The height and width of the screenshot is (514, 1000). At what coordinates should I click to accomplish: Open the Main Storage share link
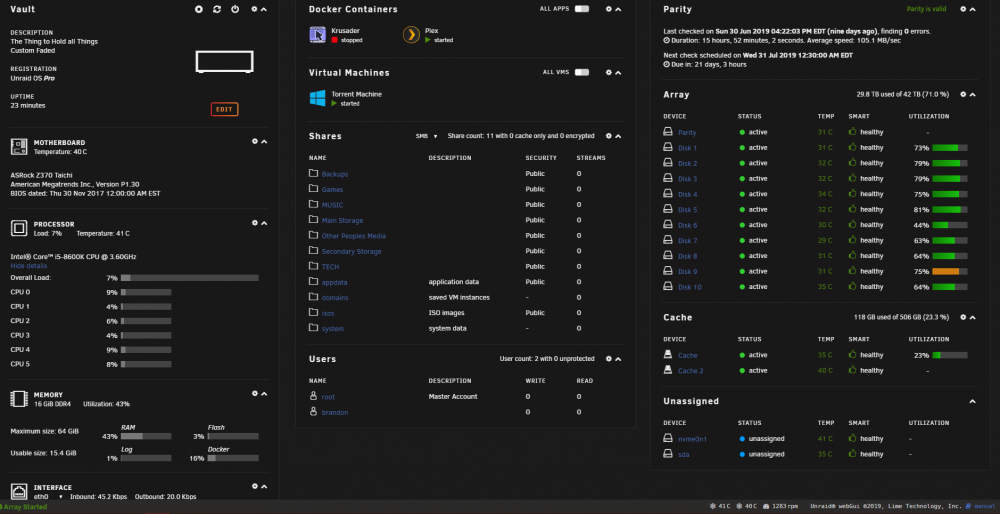[x=342, y=221]
